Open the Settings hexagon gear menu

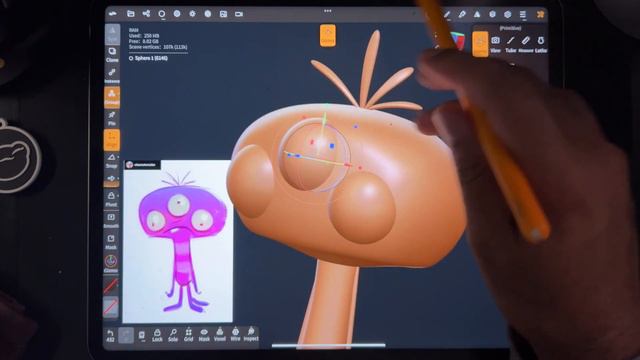508,14
